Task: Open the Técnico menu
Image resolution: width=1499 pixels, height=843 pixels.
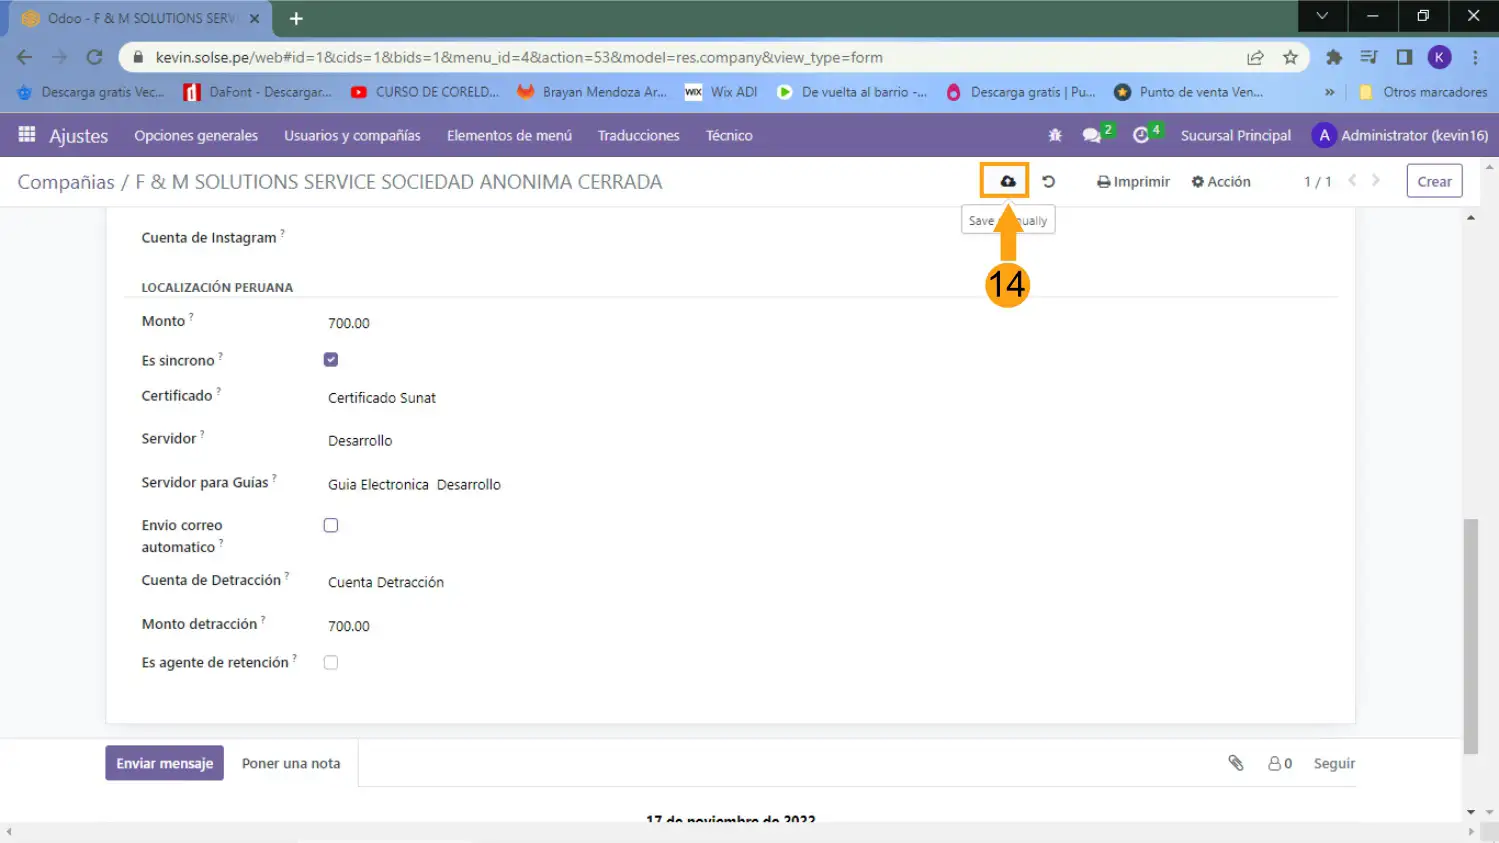Action: point(729,135)
